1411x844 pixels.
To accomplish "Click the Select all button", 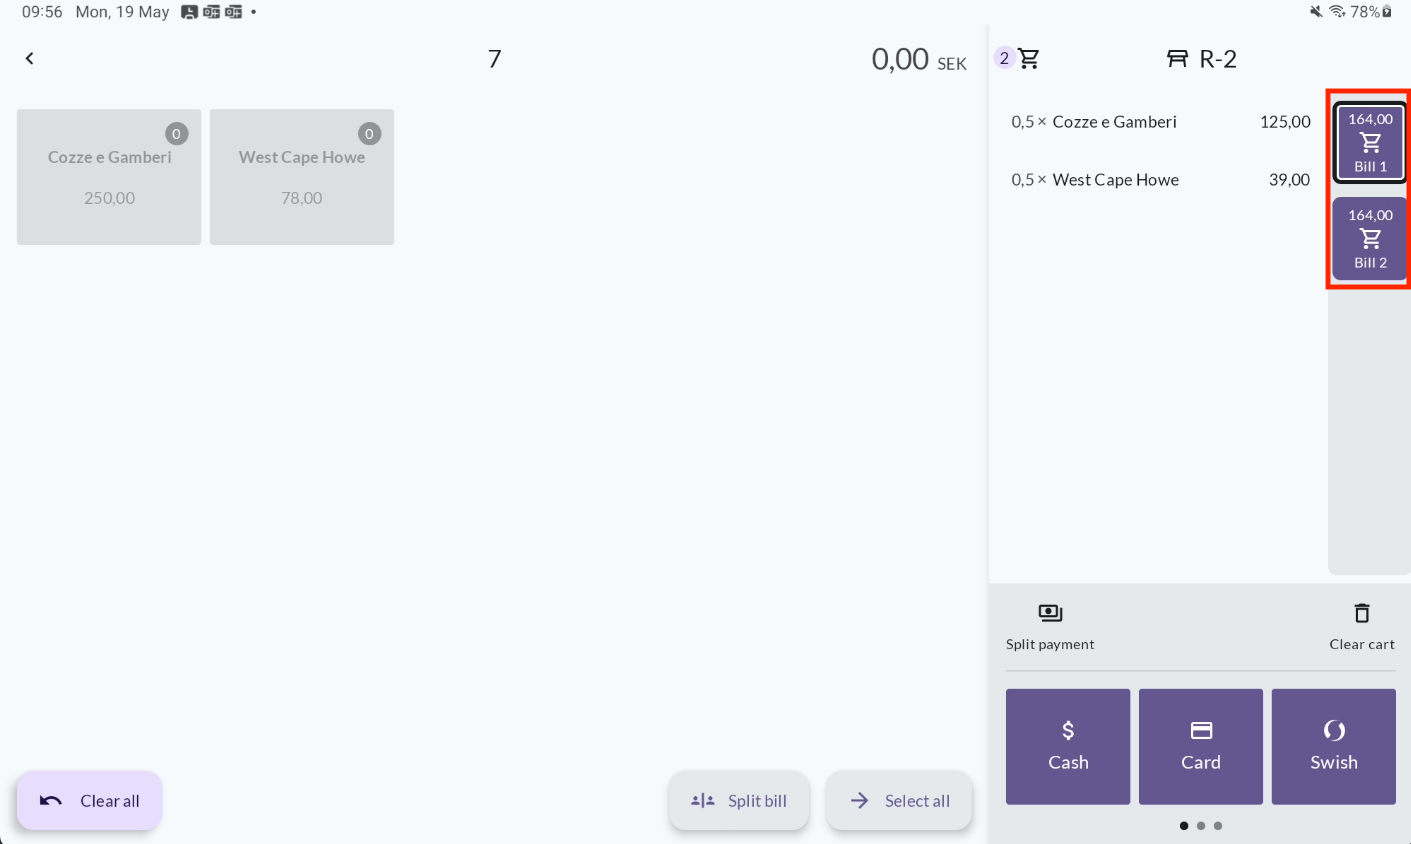I will tap(899, 800).
